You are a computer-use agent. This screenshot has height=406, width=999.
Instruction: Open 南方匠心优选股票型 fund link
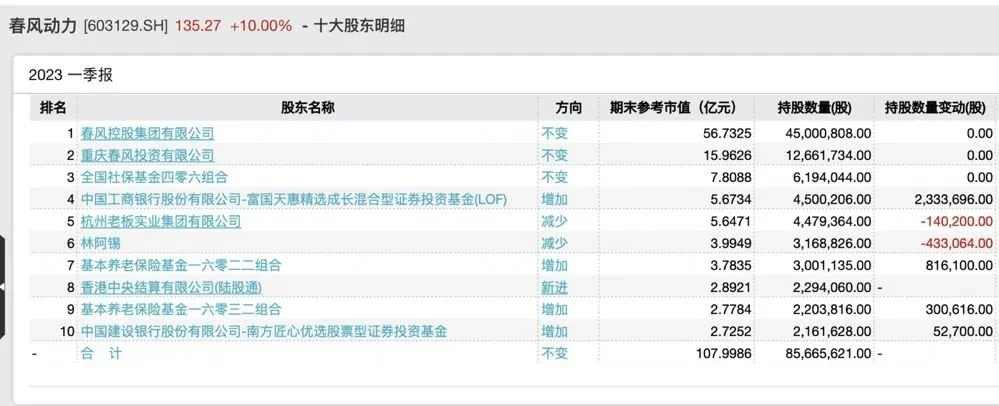pyautogui.click(x=263, y=331)
